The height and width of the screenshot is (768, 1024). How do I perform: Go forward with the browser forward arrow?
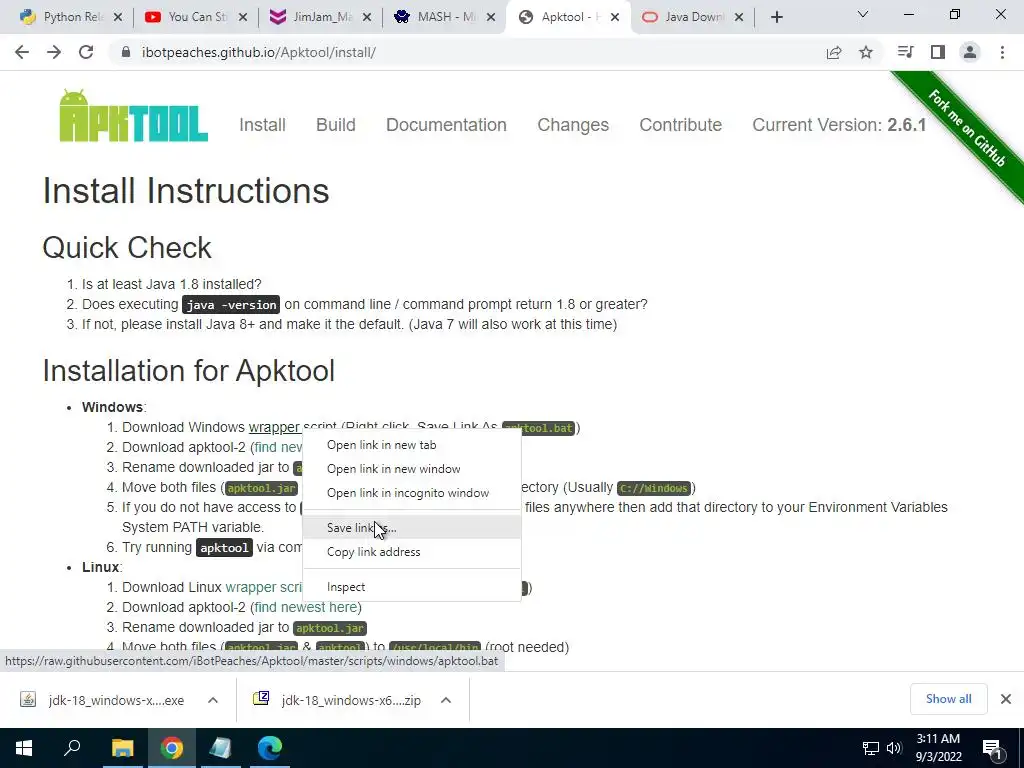click(x=54, y=52)
